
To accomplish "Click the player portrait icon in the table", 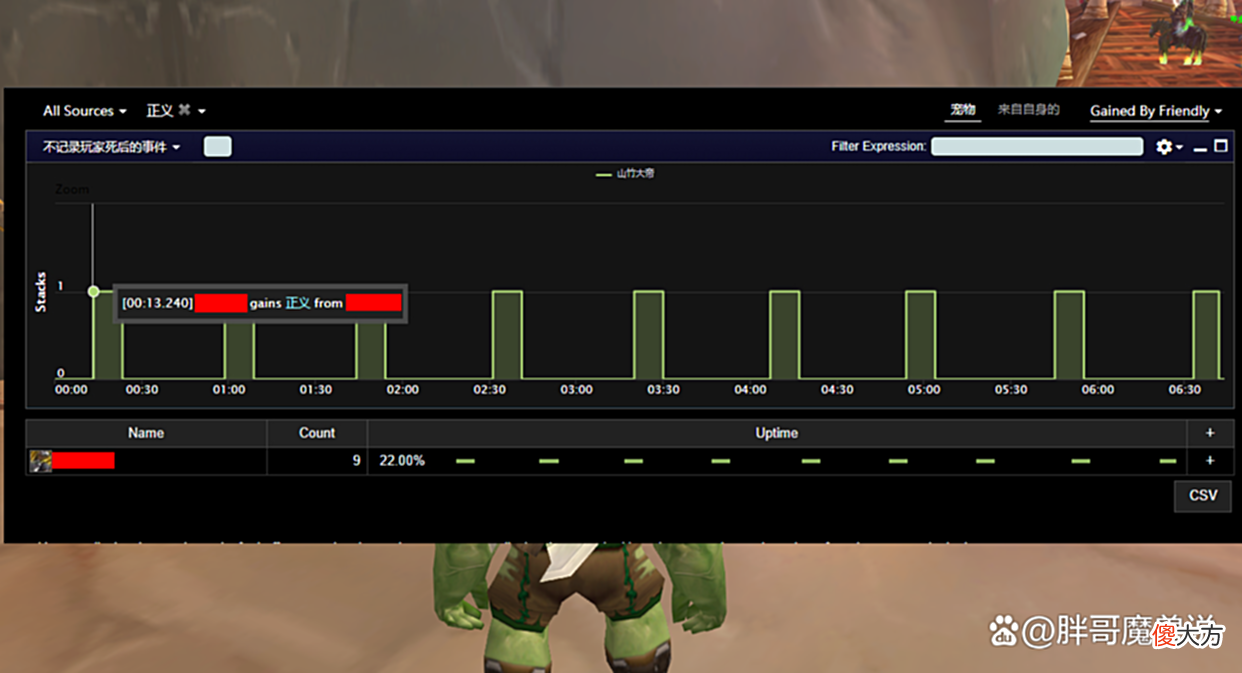I will [40, 461].
